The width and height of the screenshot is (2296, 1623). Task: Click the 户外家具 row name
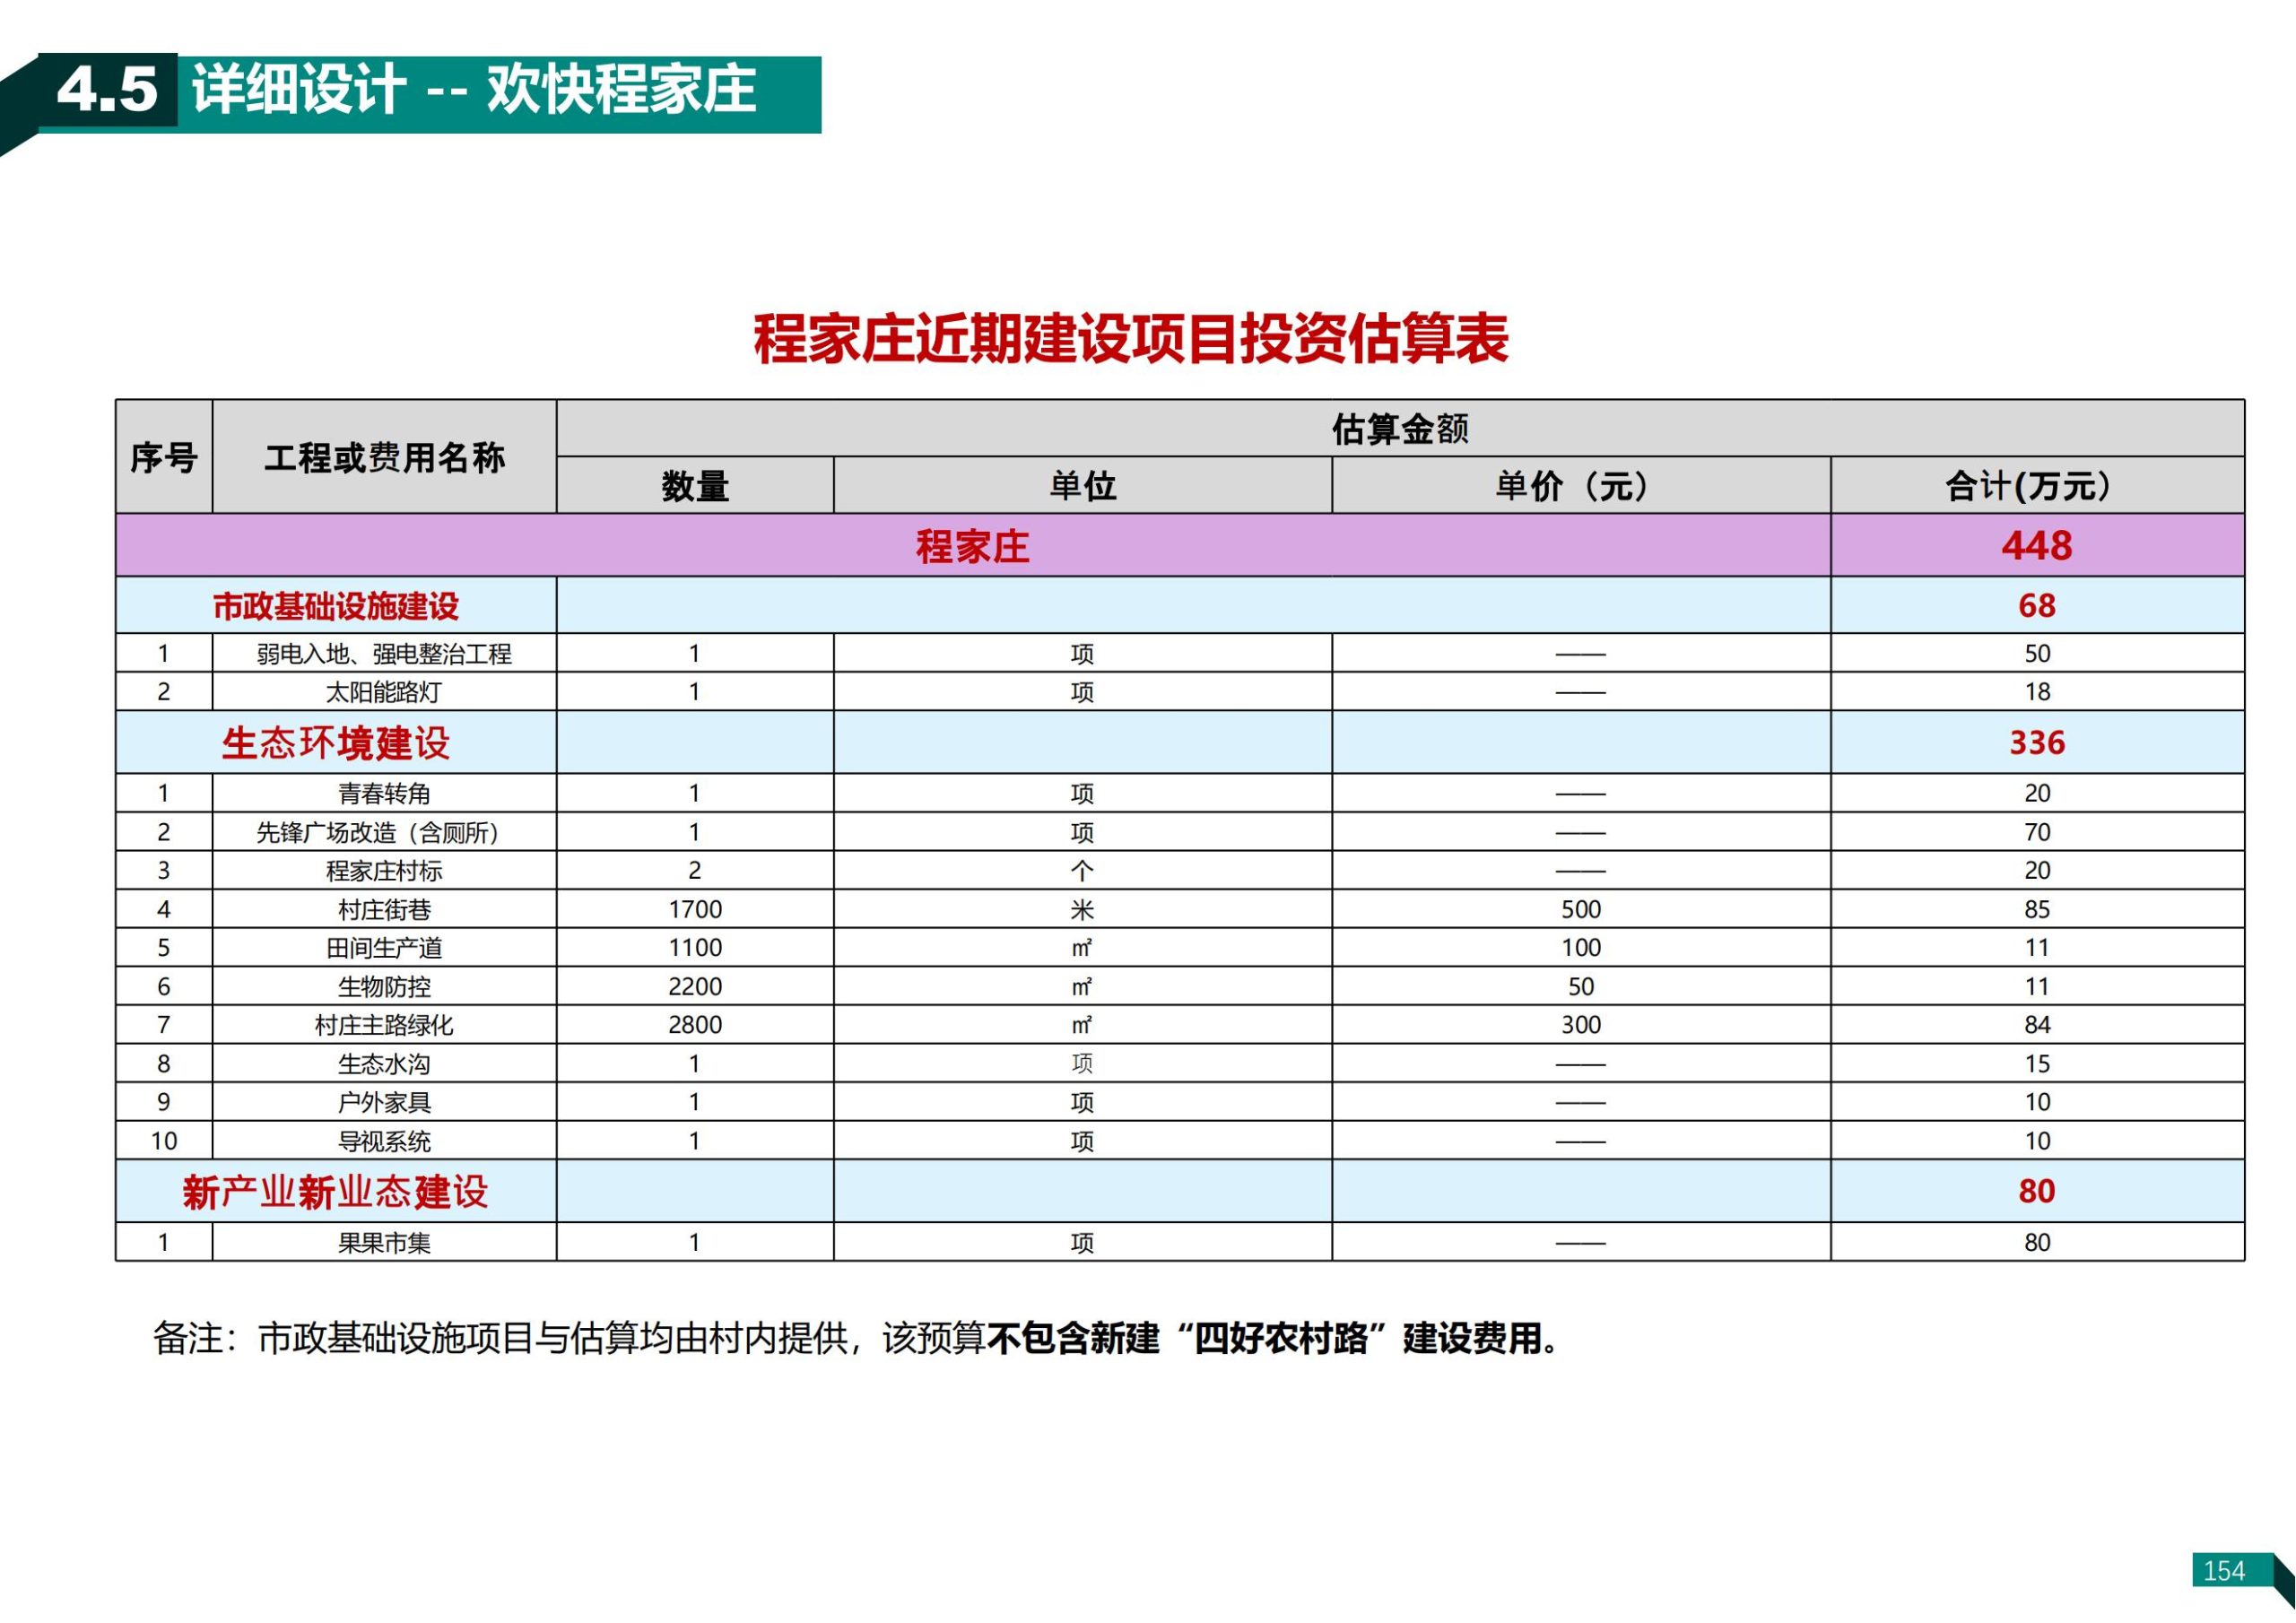(384, 1103)
